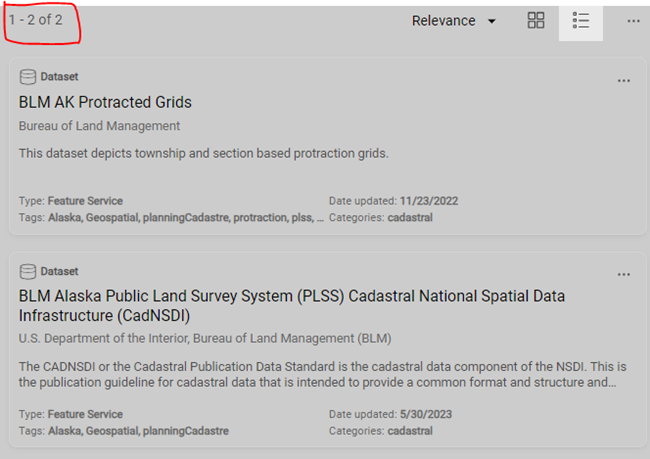
Task: Open options menu for BLM AK Protracted Grids
Action: 623,81
